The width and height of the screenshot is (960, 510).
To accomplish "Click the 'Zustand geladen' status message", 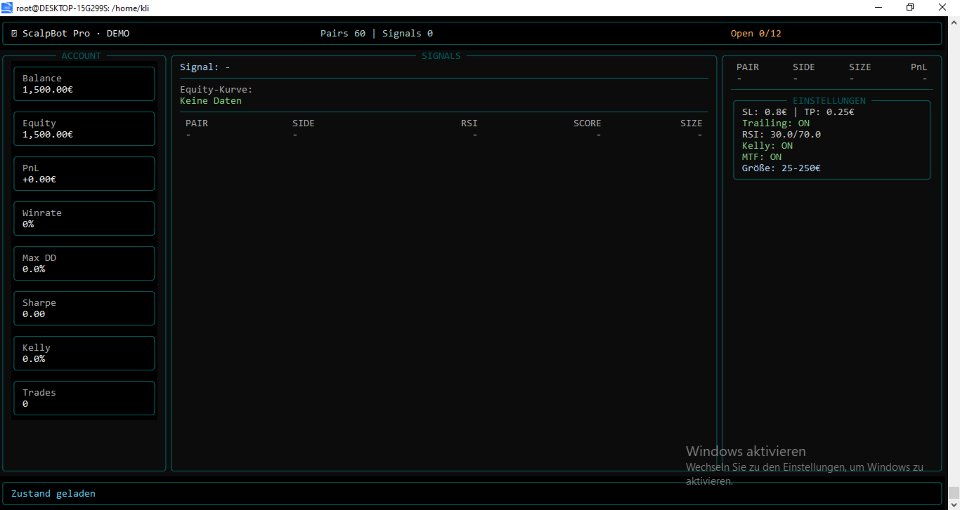I will click(53, 493).
